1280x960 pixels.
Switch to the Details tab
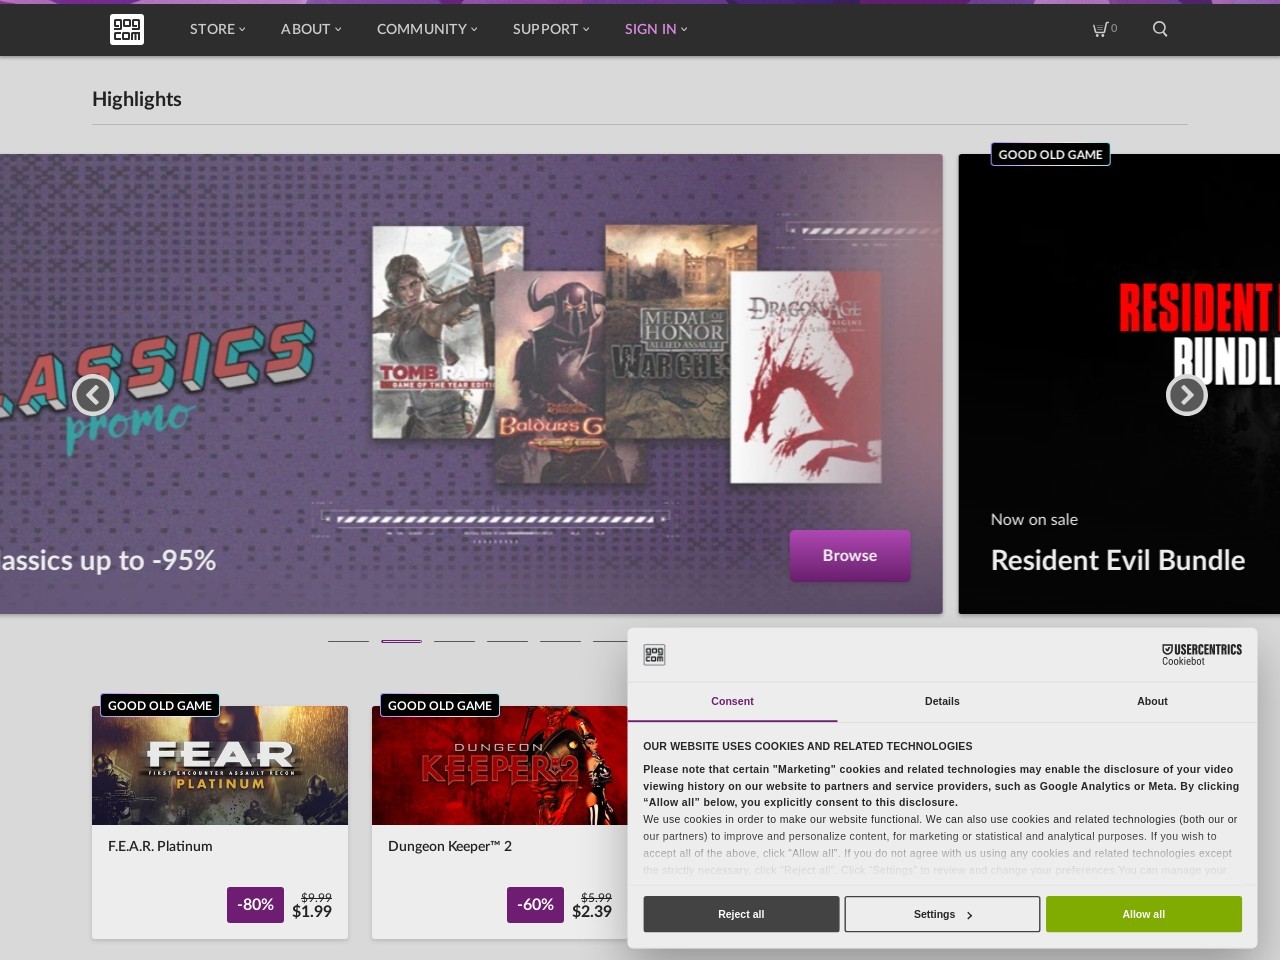coord(942,702)
